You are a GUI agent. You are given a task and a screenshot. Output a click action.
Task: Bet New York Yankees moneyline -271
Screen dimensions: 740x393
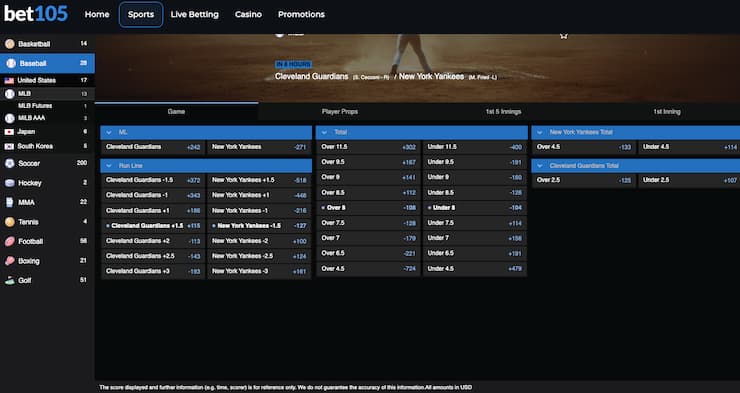tap(259, 147)
